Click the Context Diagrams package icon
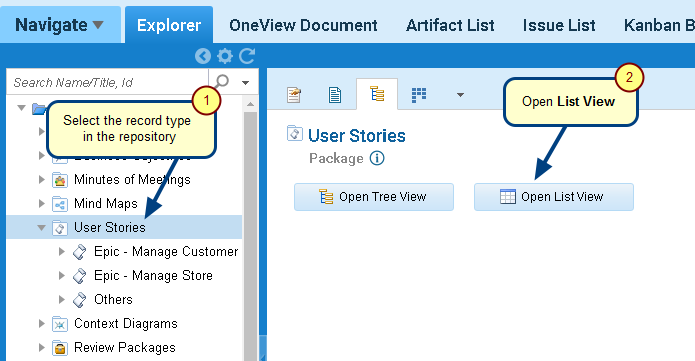695x361 pixels. [x=60, y=324]
